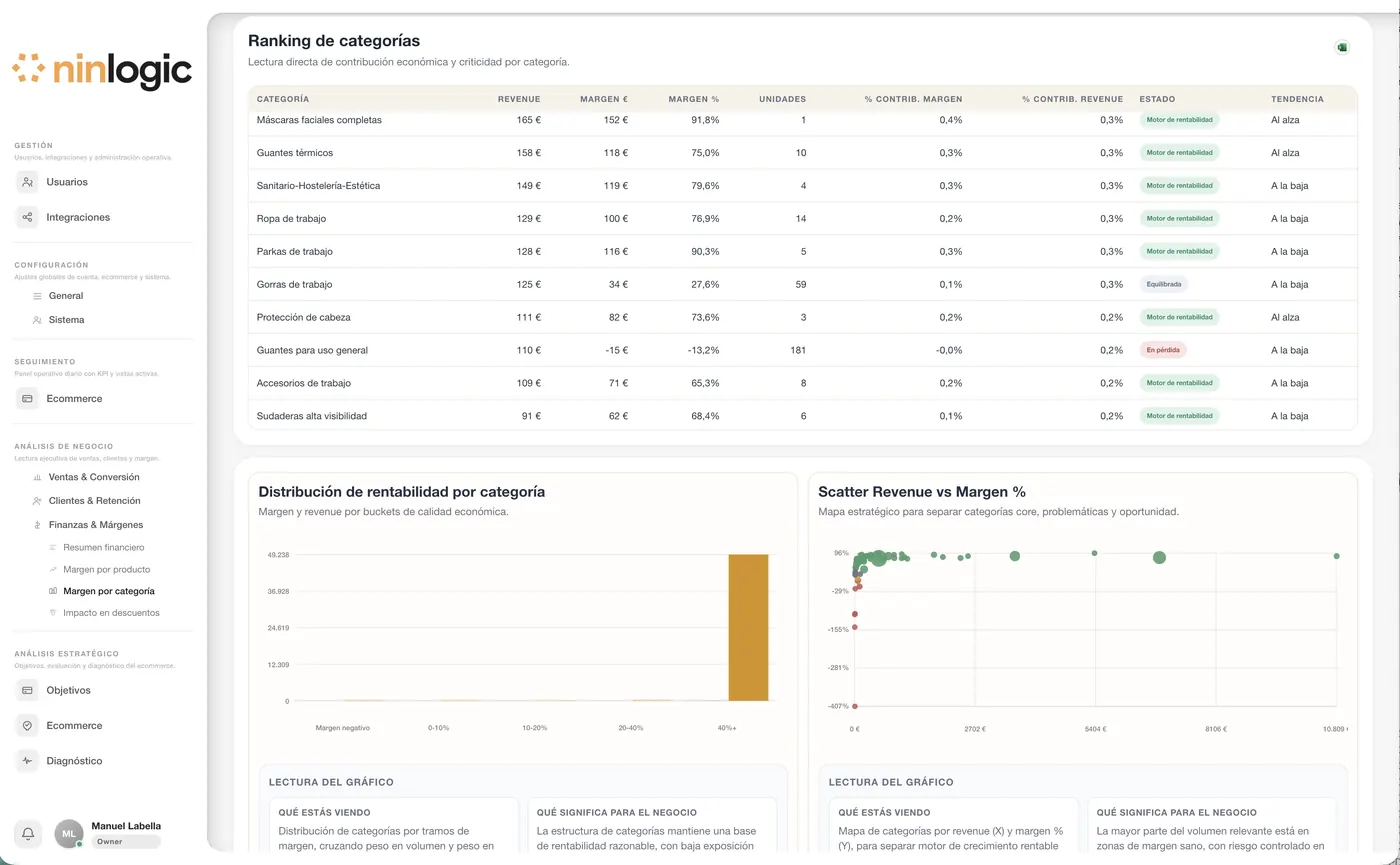Open Margen por producto page
Screen dimensions: 1400x865
point(106,569)
